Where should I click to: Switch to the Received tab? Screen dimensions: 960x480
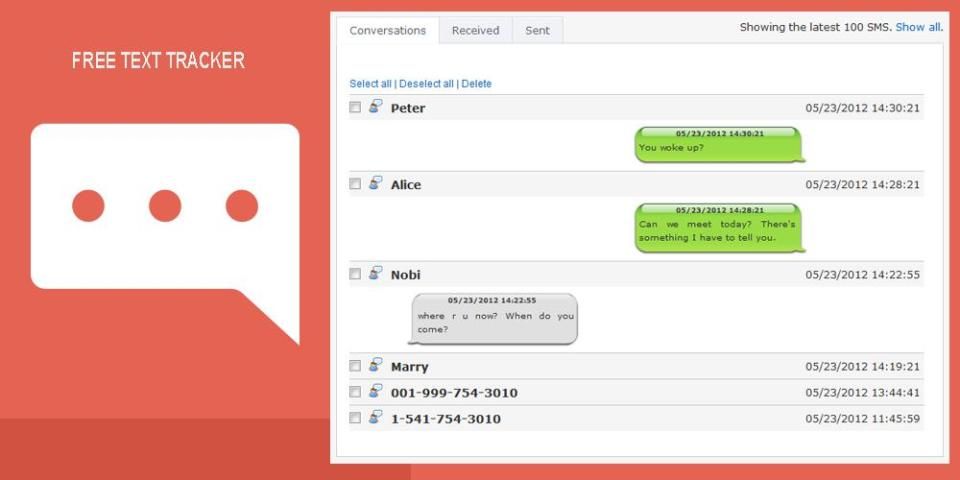click(x=475, y=30)
